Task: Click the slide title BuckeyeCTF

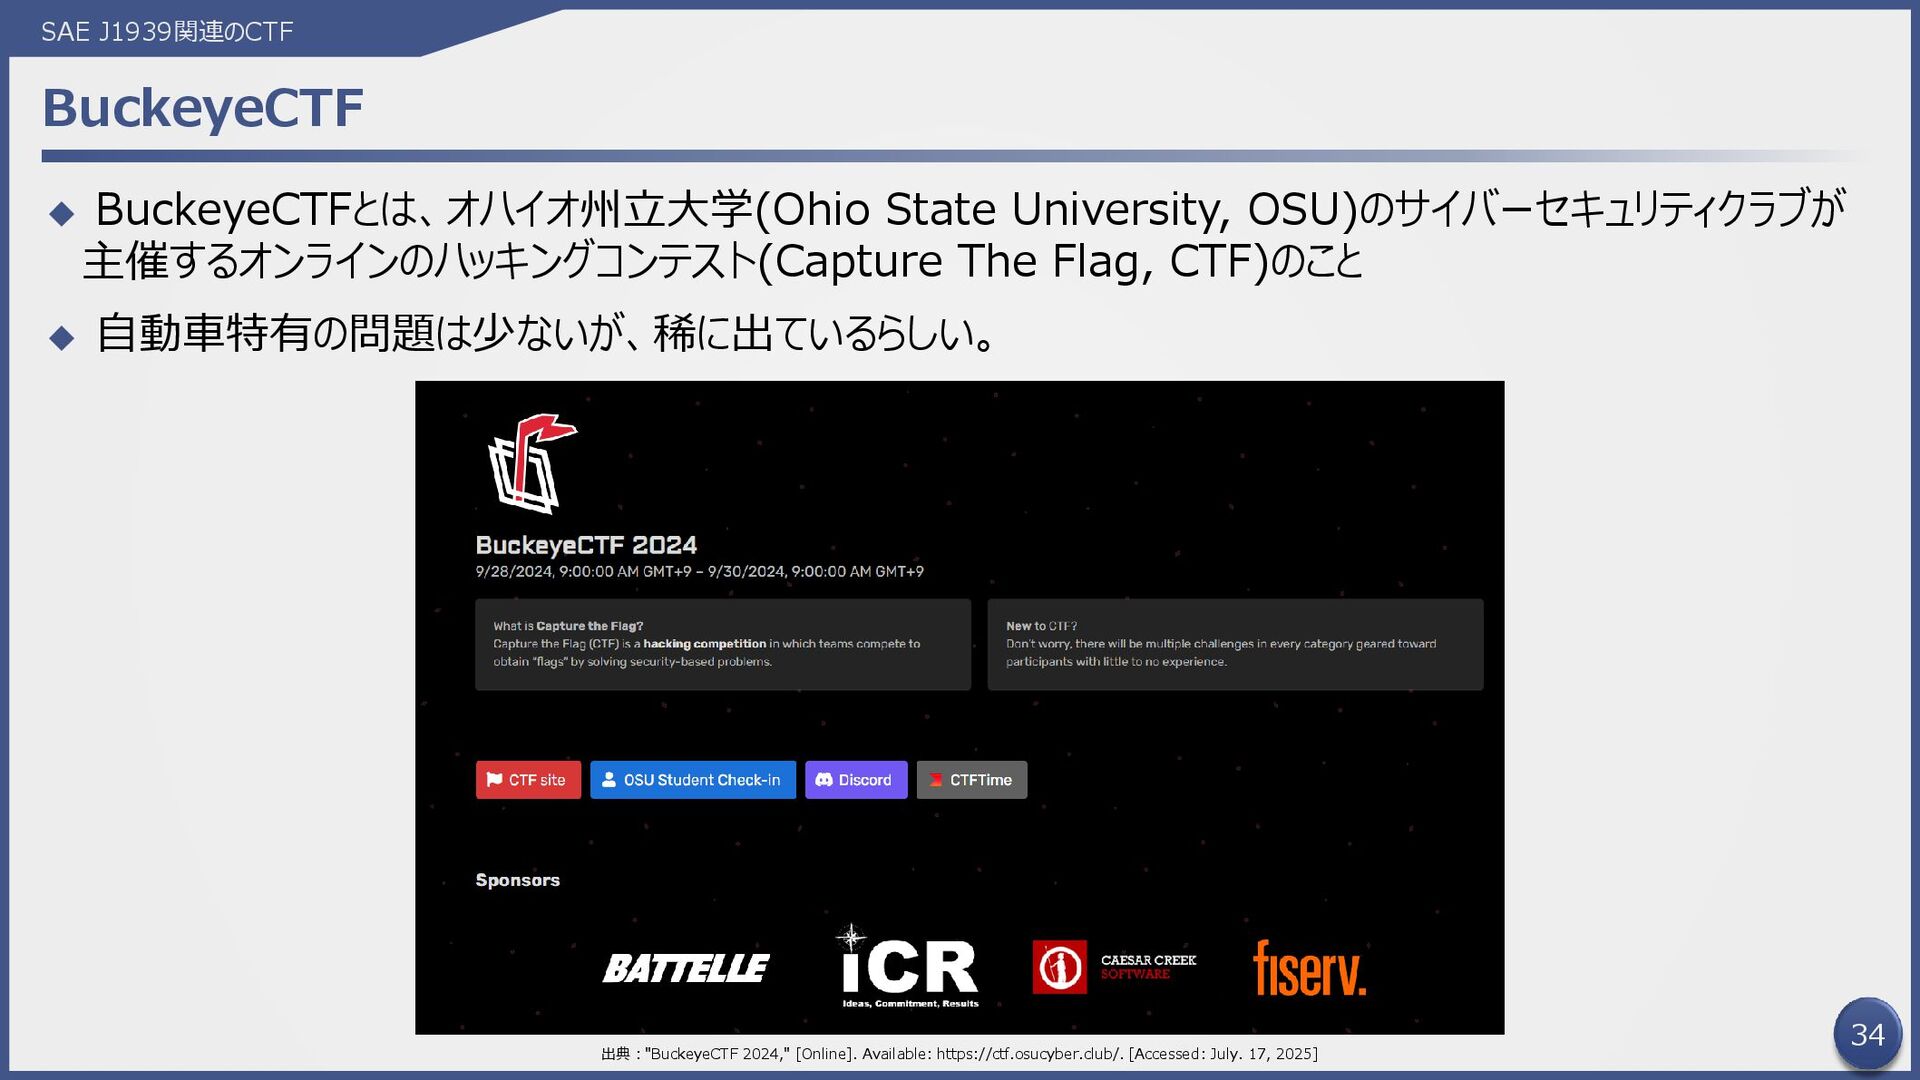Action: click(x=203, y=108)
